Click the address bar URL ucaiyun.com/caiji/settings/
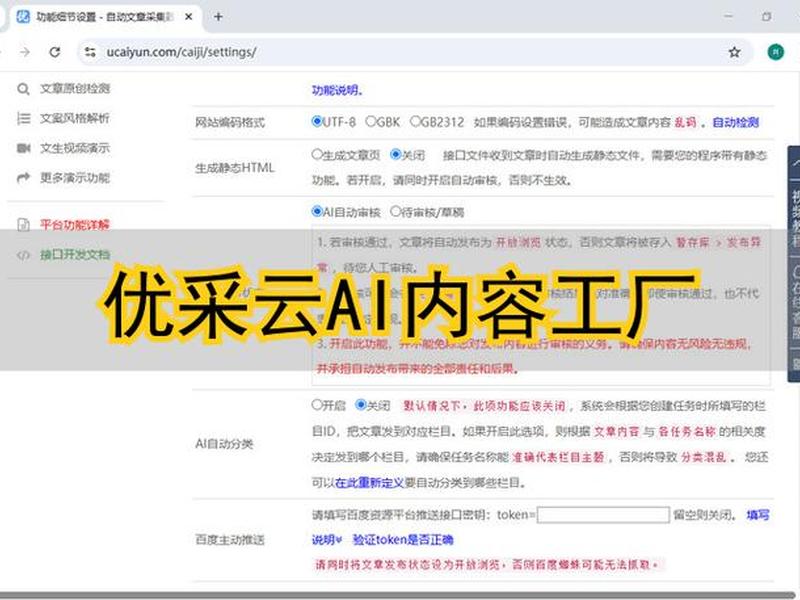800x600 pixels. tap(182, 52)
